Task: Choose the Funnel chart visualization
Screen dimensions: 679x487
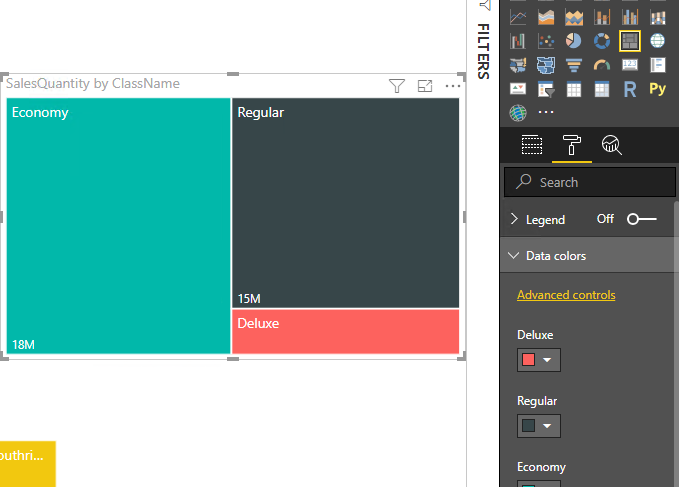Action: click(574, 65)
